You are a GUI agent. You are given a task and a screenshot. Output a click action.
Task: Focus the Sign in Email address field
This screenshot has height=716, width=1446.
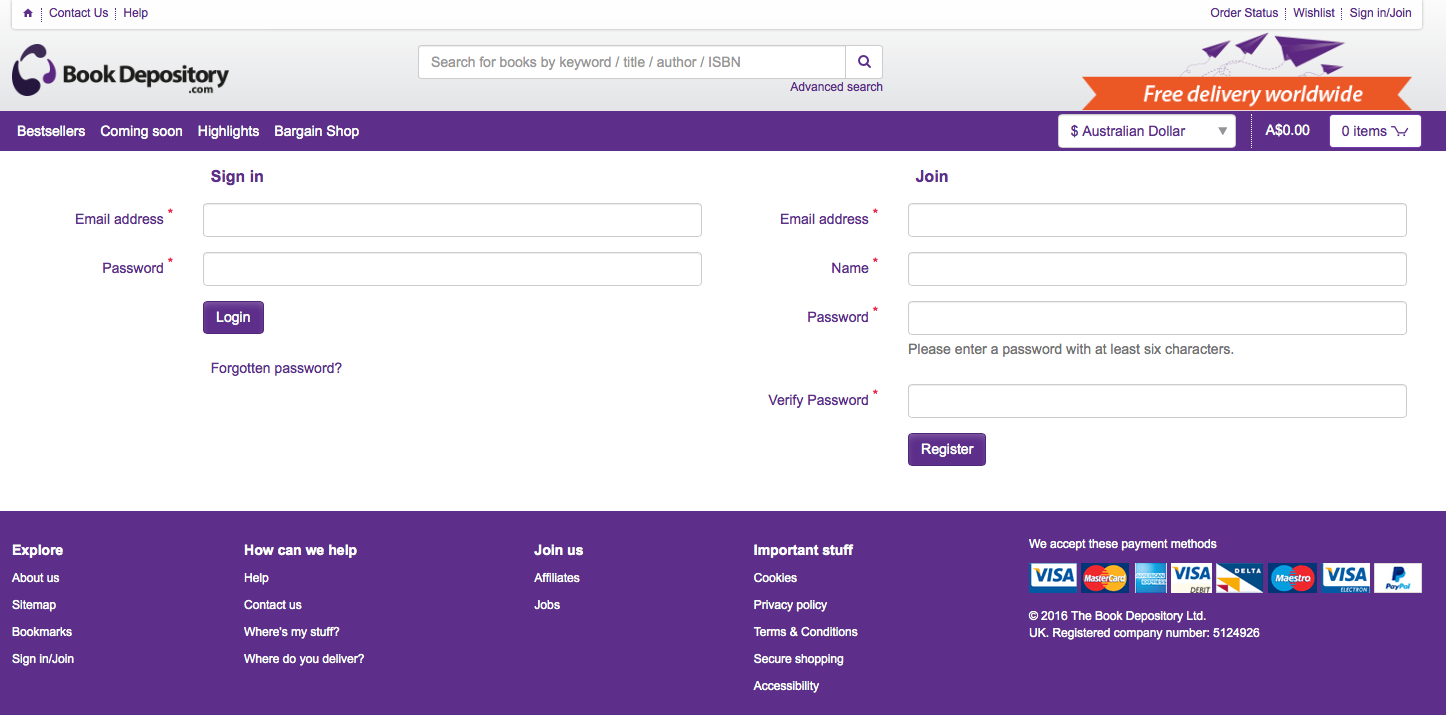(x=452, y=220)
